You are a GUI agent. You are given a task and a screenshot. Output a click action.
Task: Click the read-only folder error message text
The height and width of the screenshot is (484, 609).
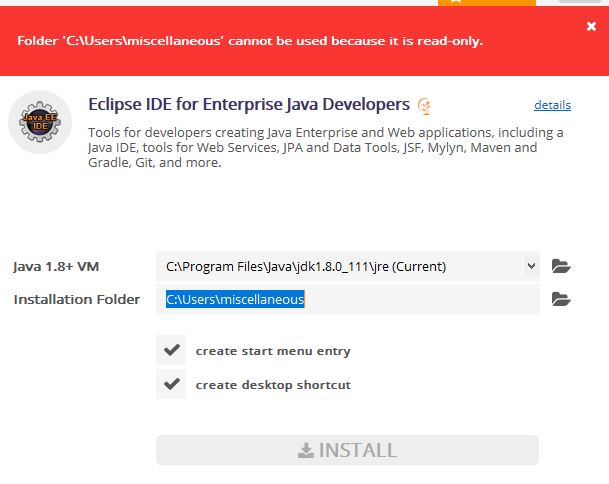(250, 41)
